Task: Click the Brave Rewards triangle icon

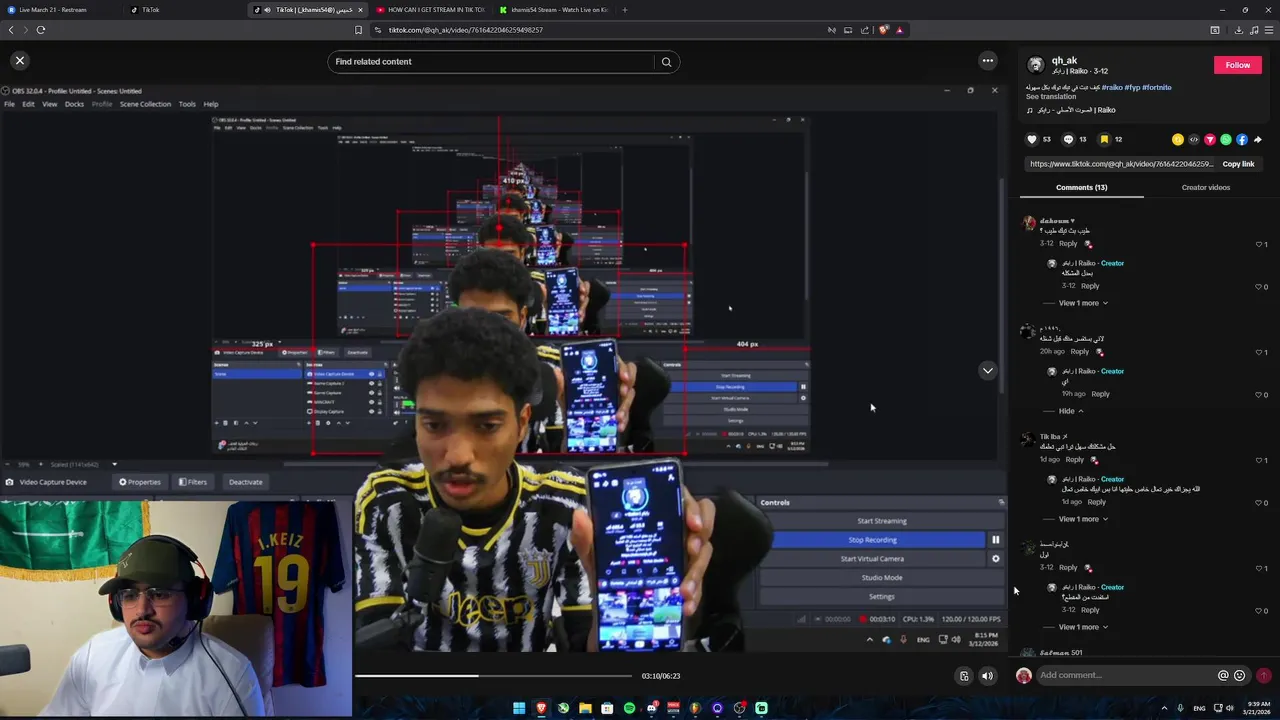Action: (x=899, y=30)
